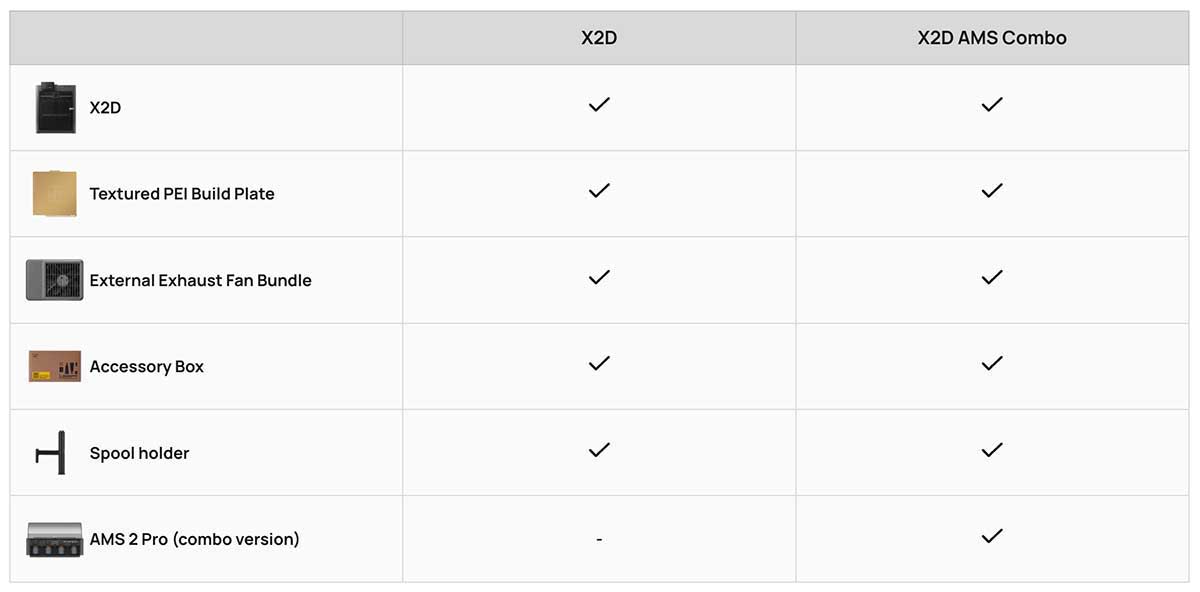Click X2D column checkmark for Spool holder

pos(599,450)
